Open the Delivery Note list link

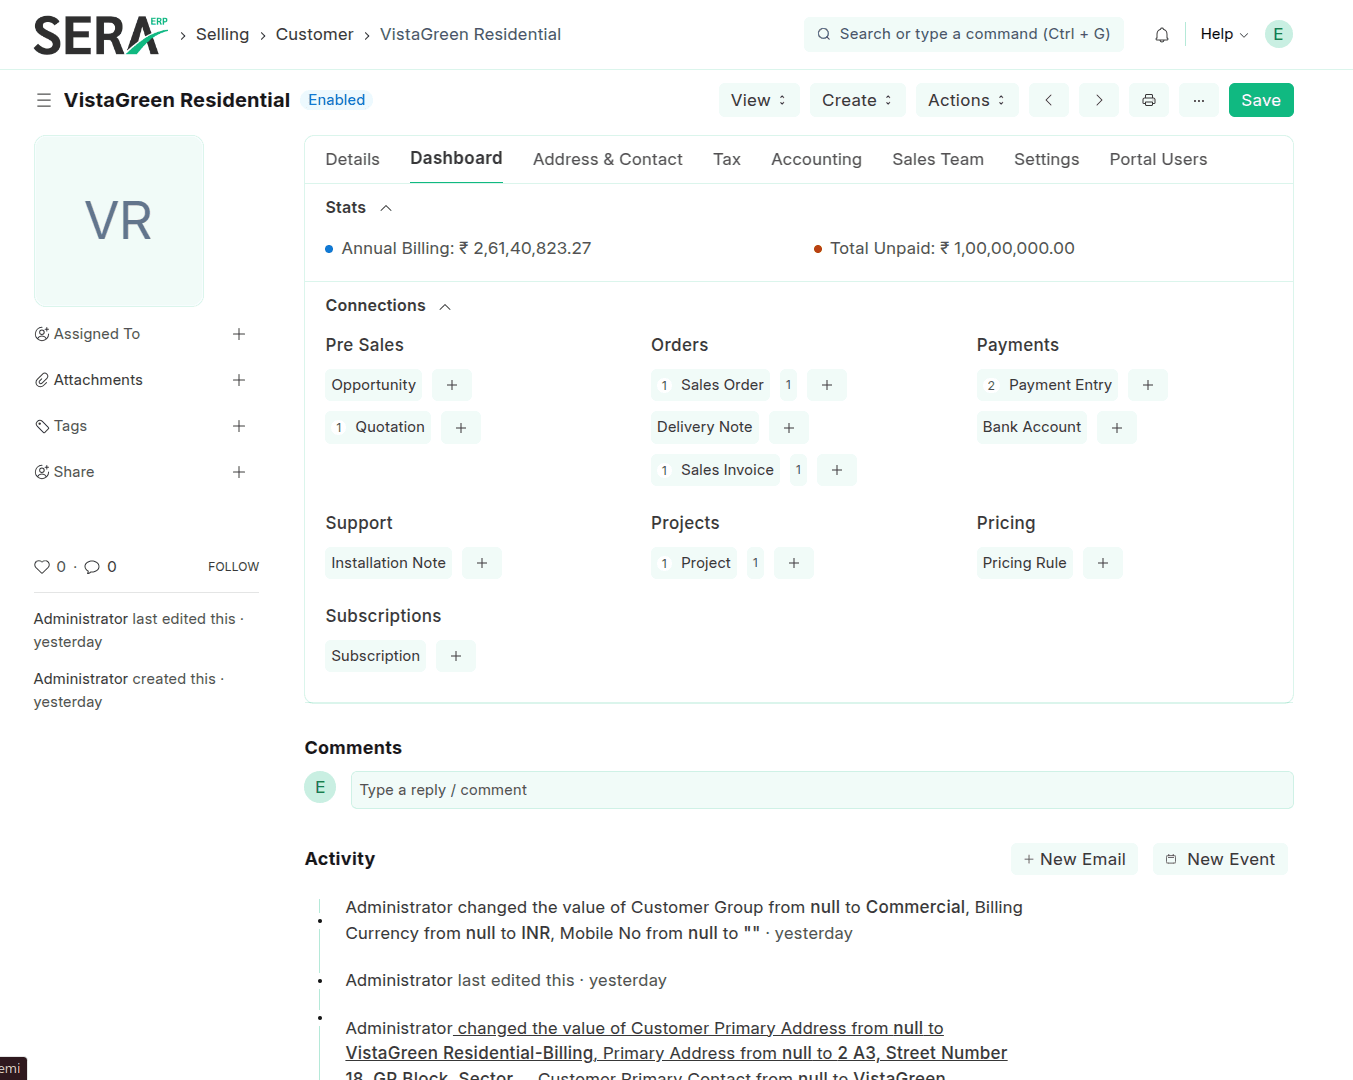point(705,427)
